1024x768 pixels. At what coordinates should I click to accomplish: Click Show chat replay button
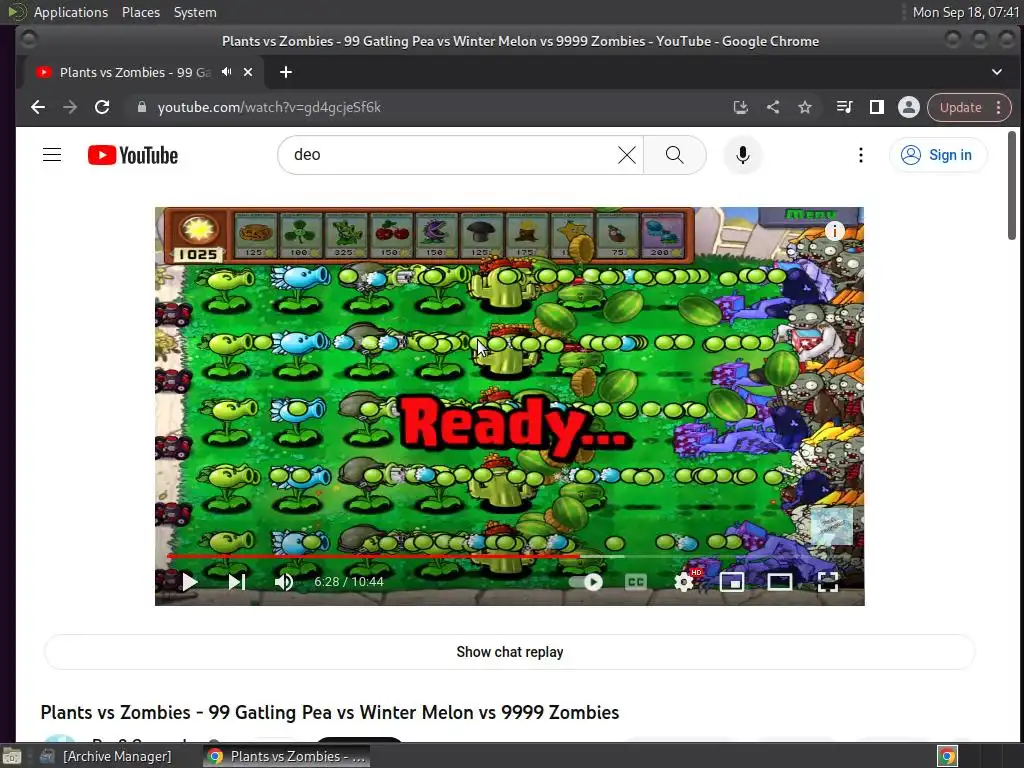pos(509,652)
